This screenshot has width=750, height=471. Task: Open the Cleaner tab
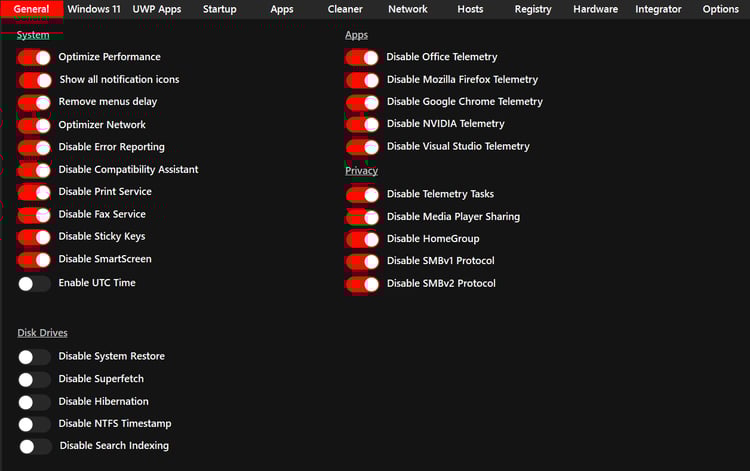[345, 9]
